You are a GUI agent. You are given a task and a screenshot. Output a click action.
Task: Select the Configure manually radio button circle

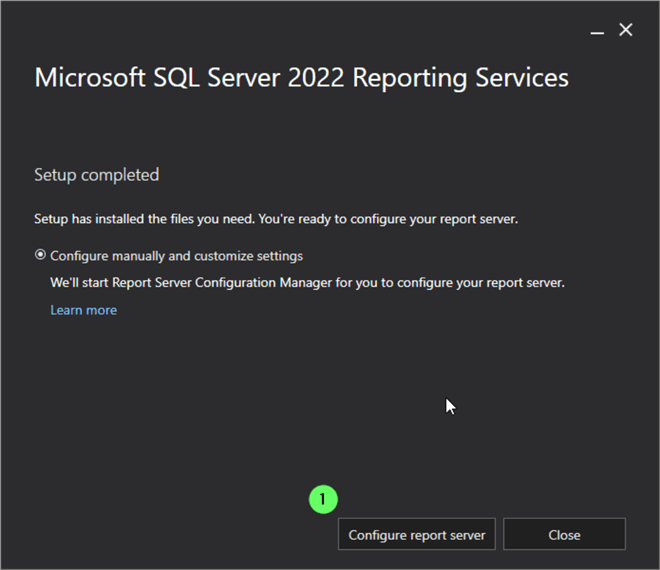[40, 255]
